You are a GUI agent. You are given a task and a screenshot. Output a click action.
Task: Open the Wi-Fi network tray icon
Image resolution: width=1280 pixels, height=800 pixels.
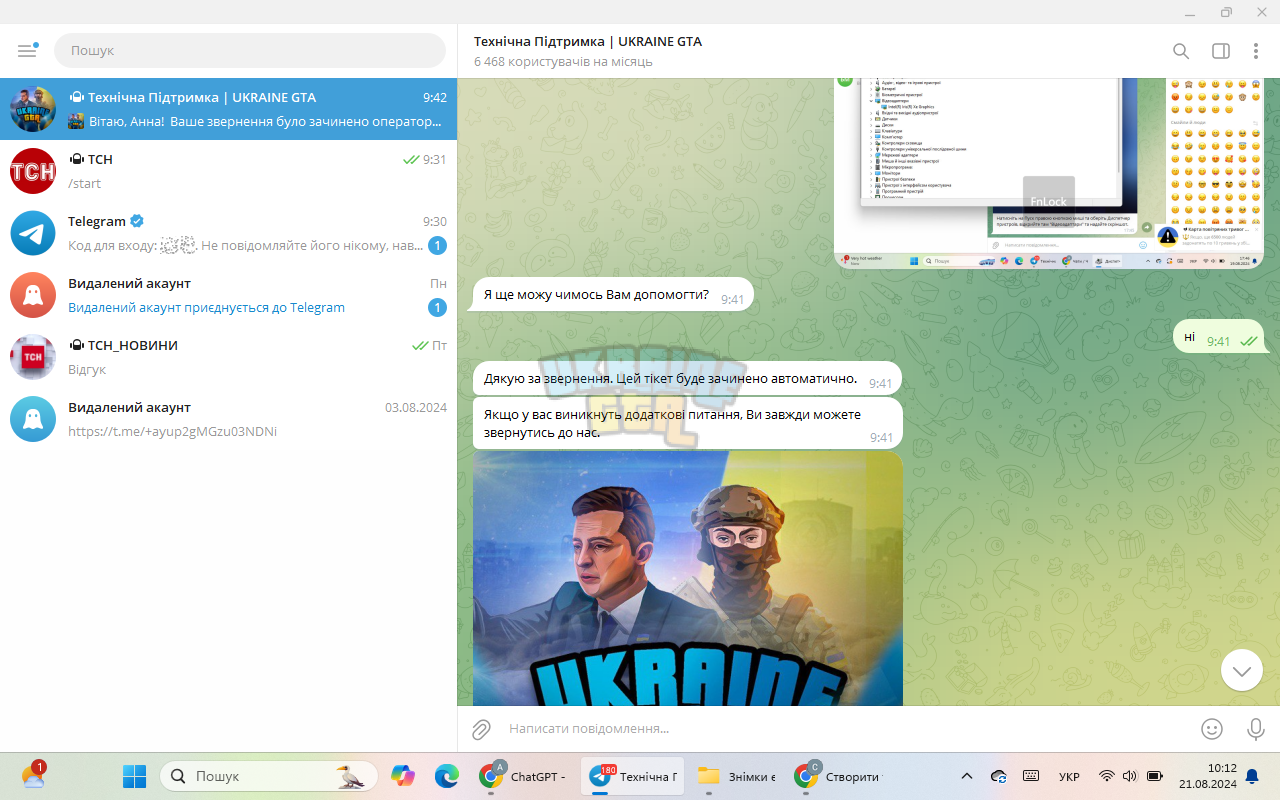[1106, 776]
